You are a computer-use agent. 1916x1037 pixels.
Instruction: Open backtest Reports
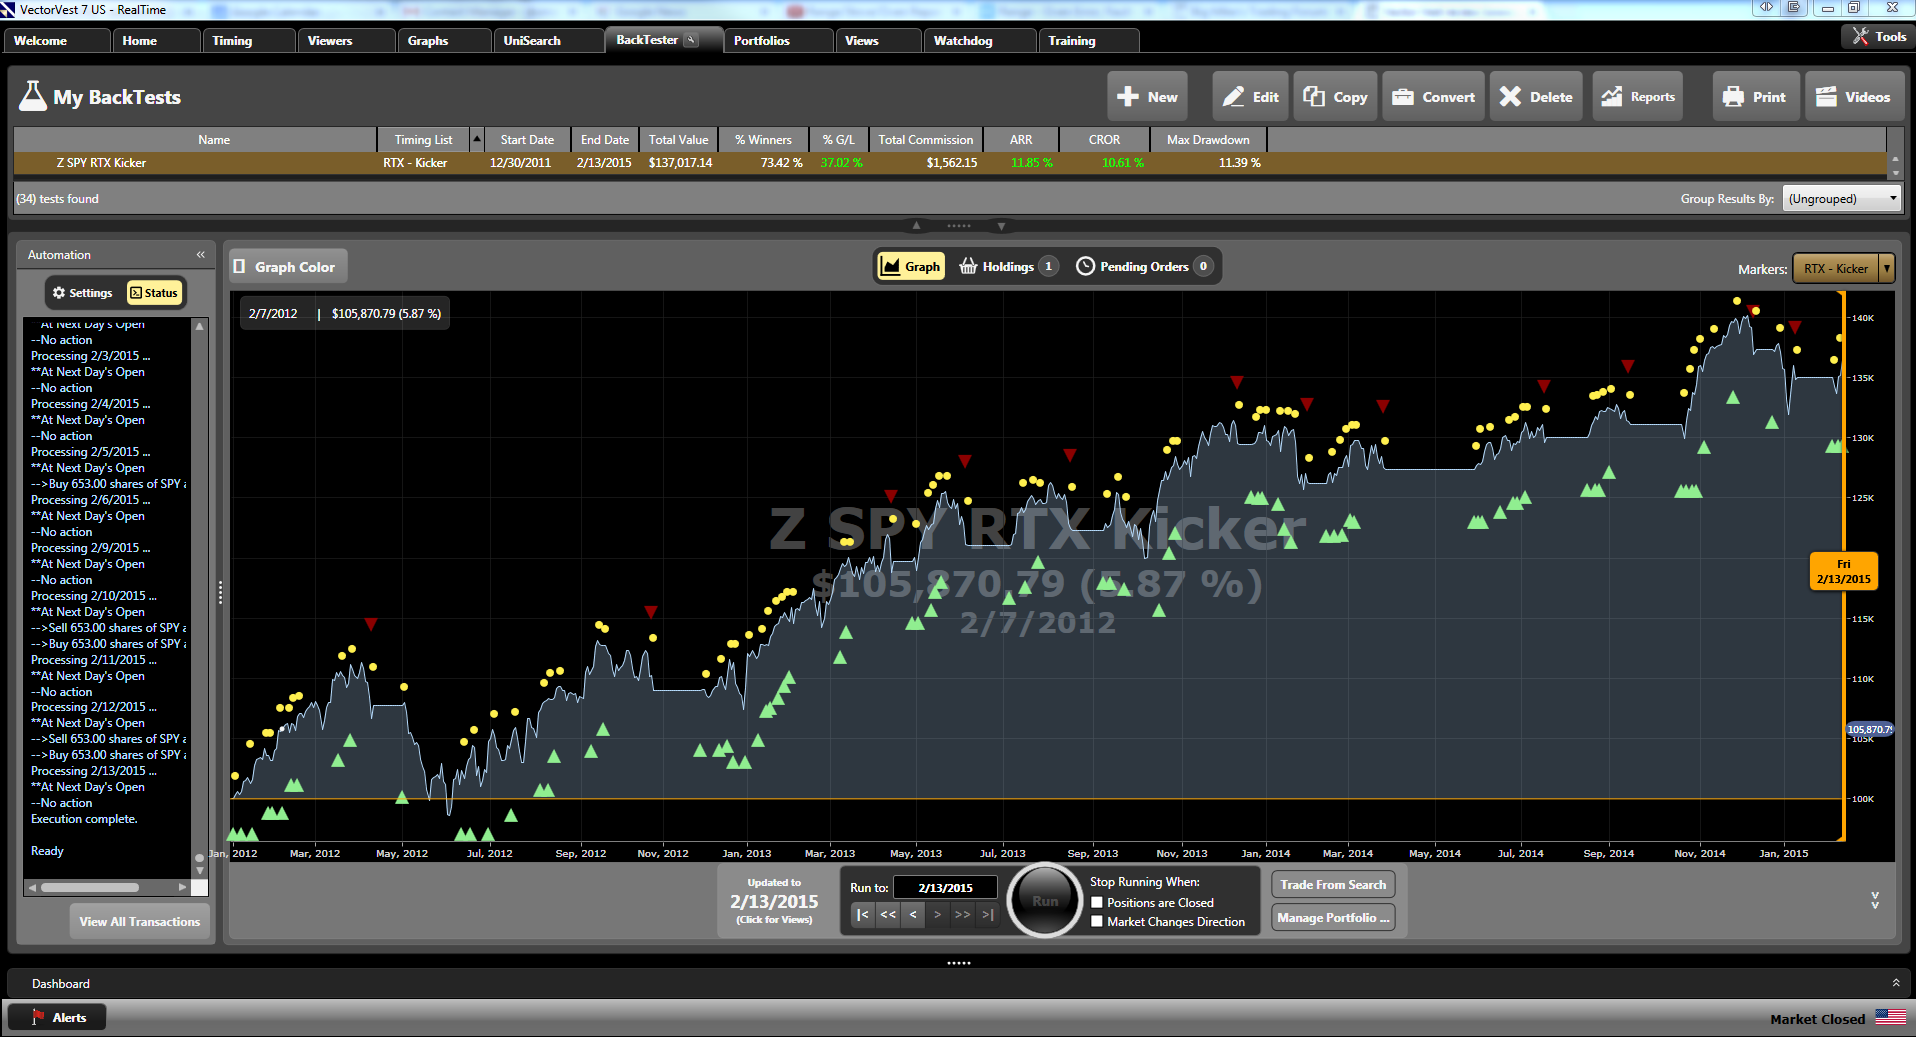coord(1638,97)
